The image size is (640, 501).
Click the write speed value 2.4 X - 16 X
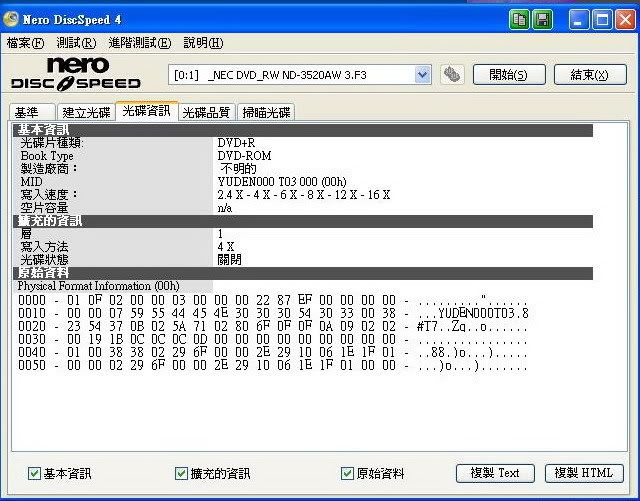tap(304, 195)
